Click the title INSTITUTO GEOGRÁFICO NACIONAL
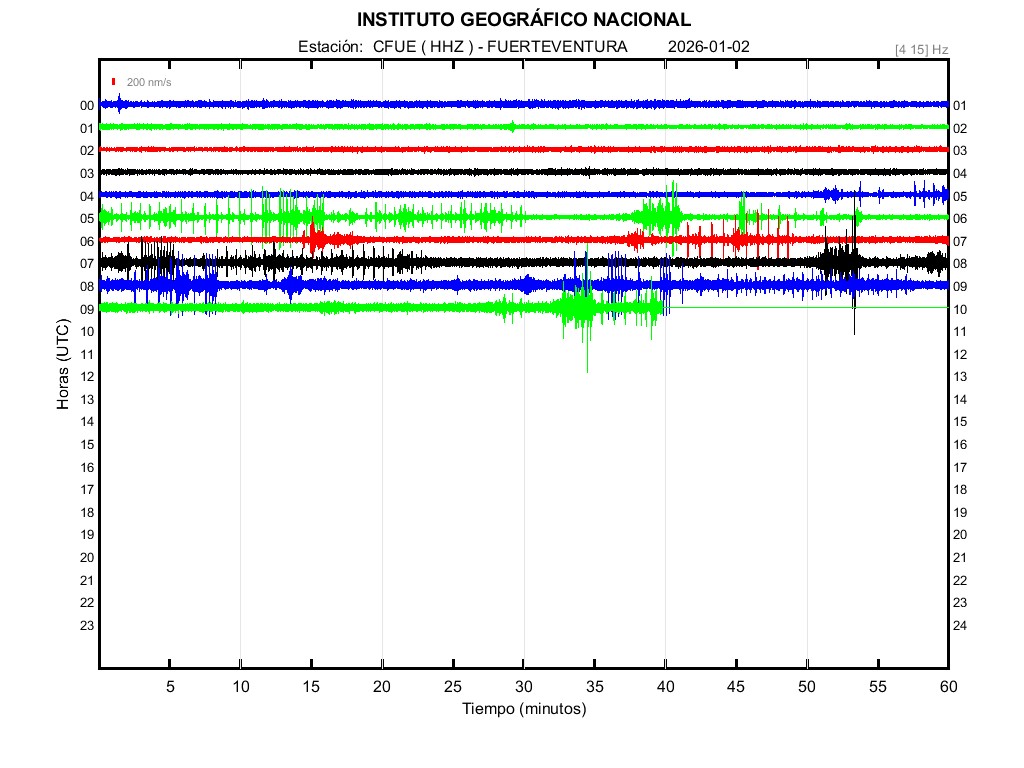Viewport: 1024px width, 768px height. click(523, 20)
